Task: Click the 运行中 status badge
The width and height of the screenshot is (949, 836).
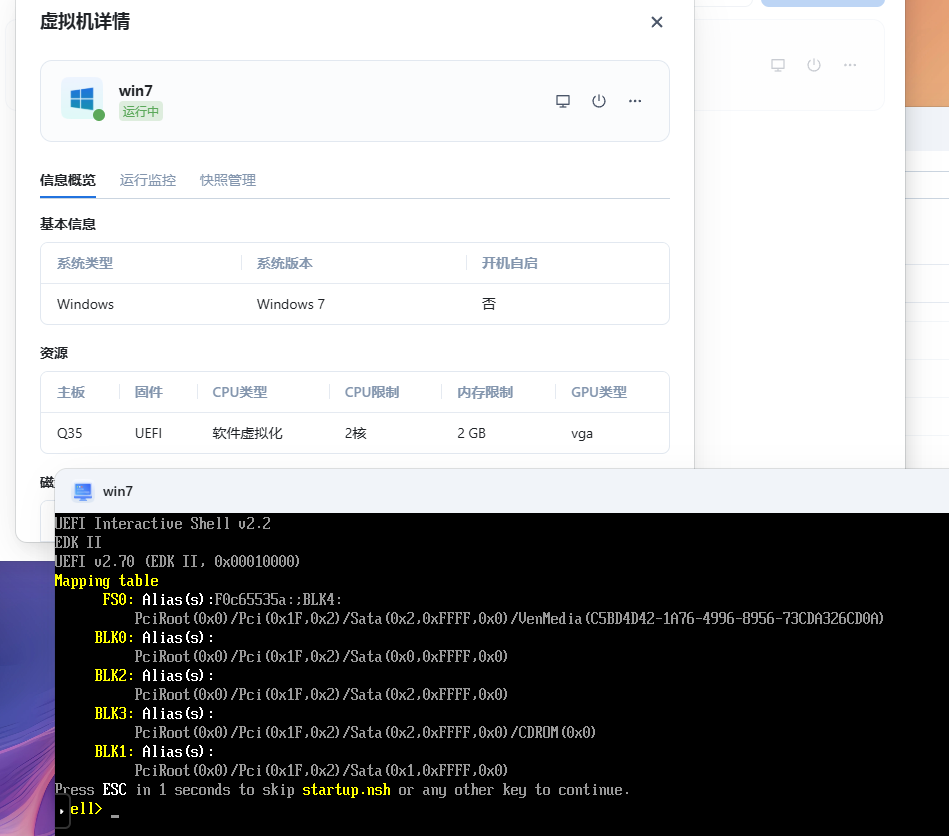Action: [141, 112]
